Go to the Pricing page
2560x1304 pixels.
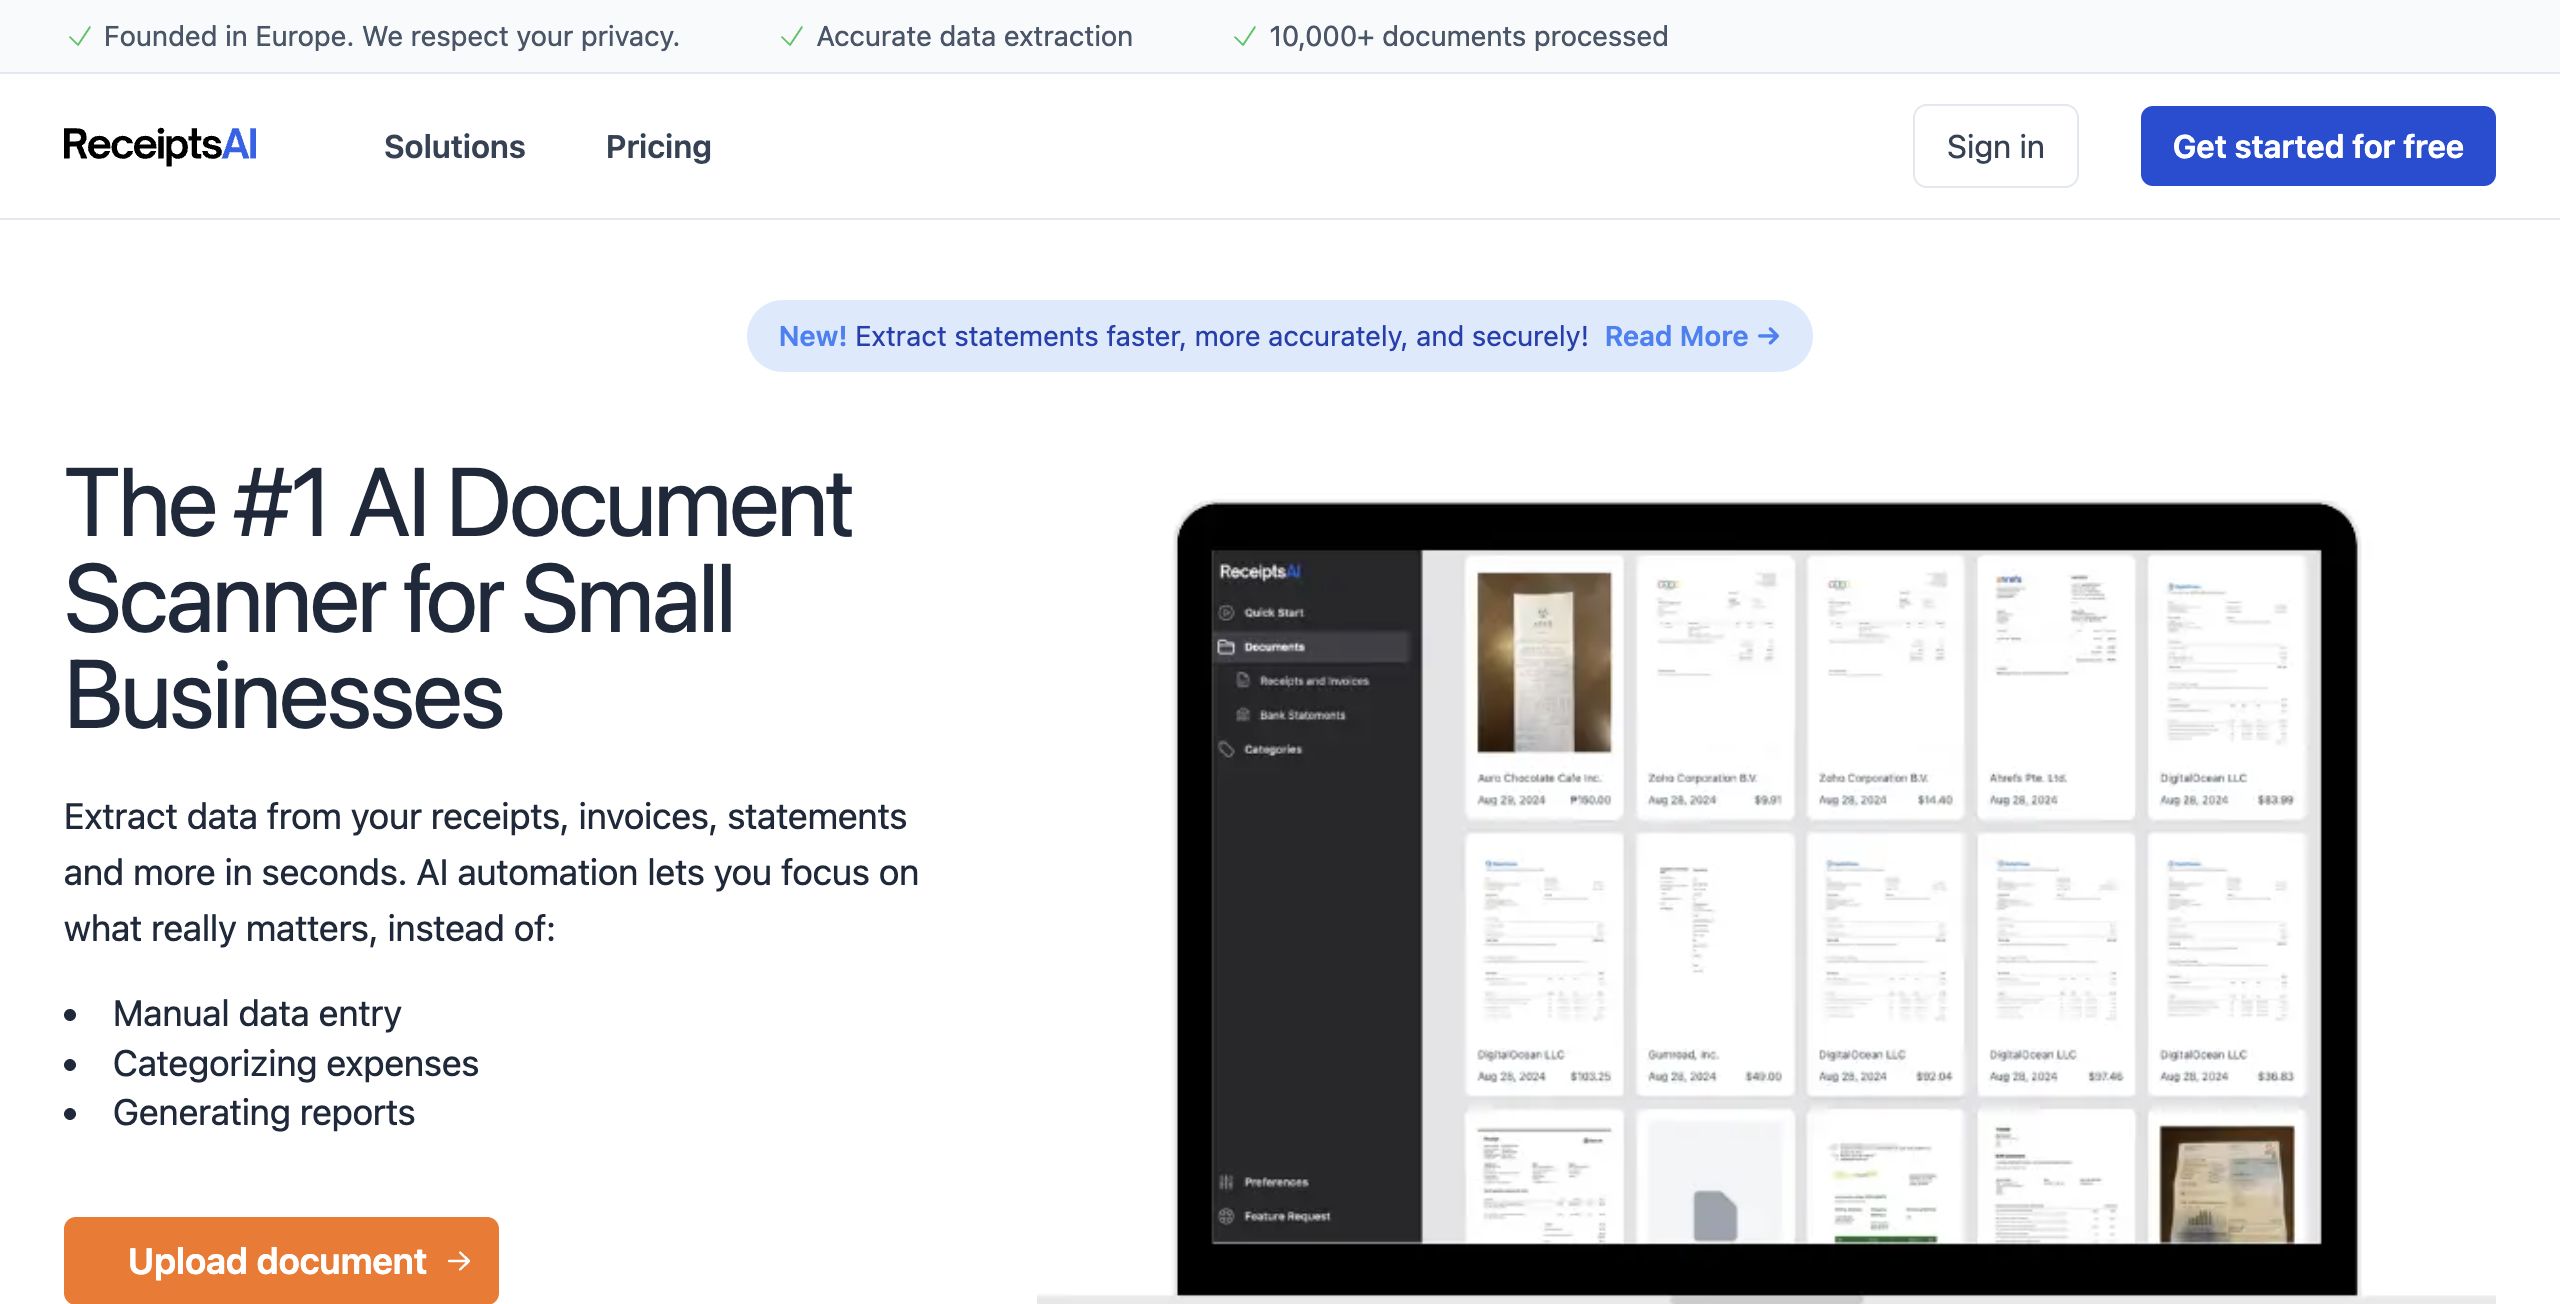point(658,146)
